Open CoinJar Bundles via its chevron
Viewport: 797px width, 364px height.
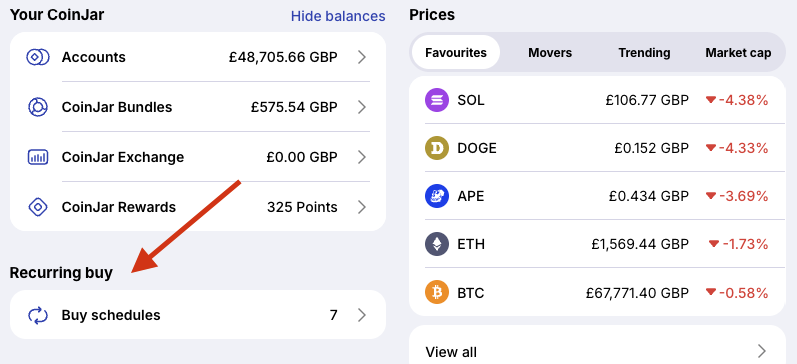coord(362,107)
